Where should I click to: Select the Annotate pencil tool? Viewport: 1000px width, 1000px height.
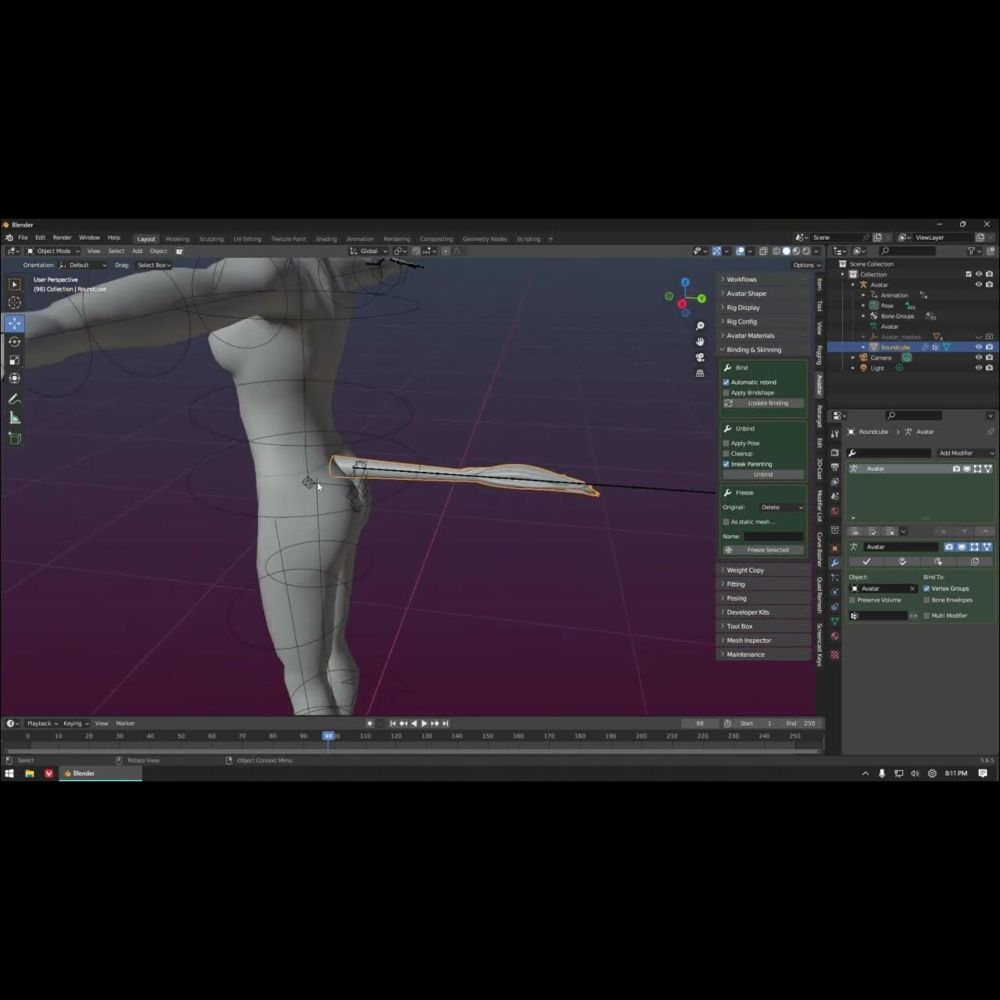14,399
